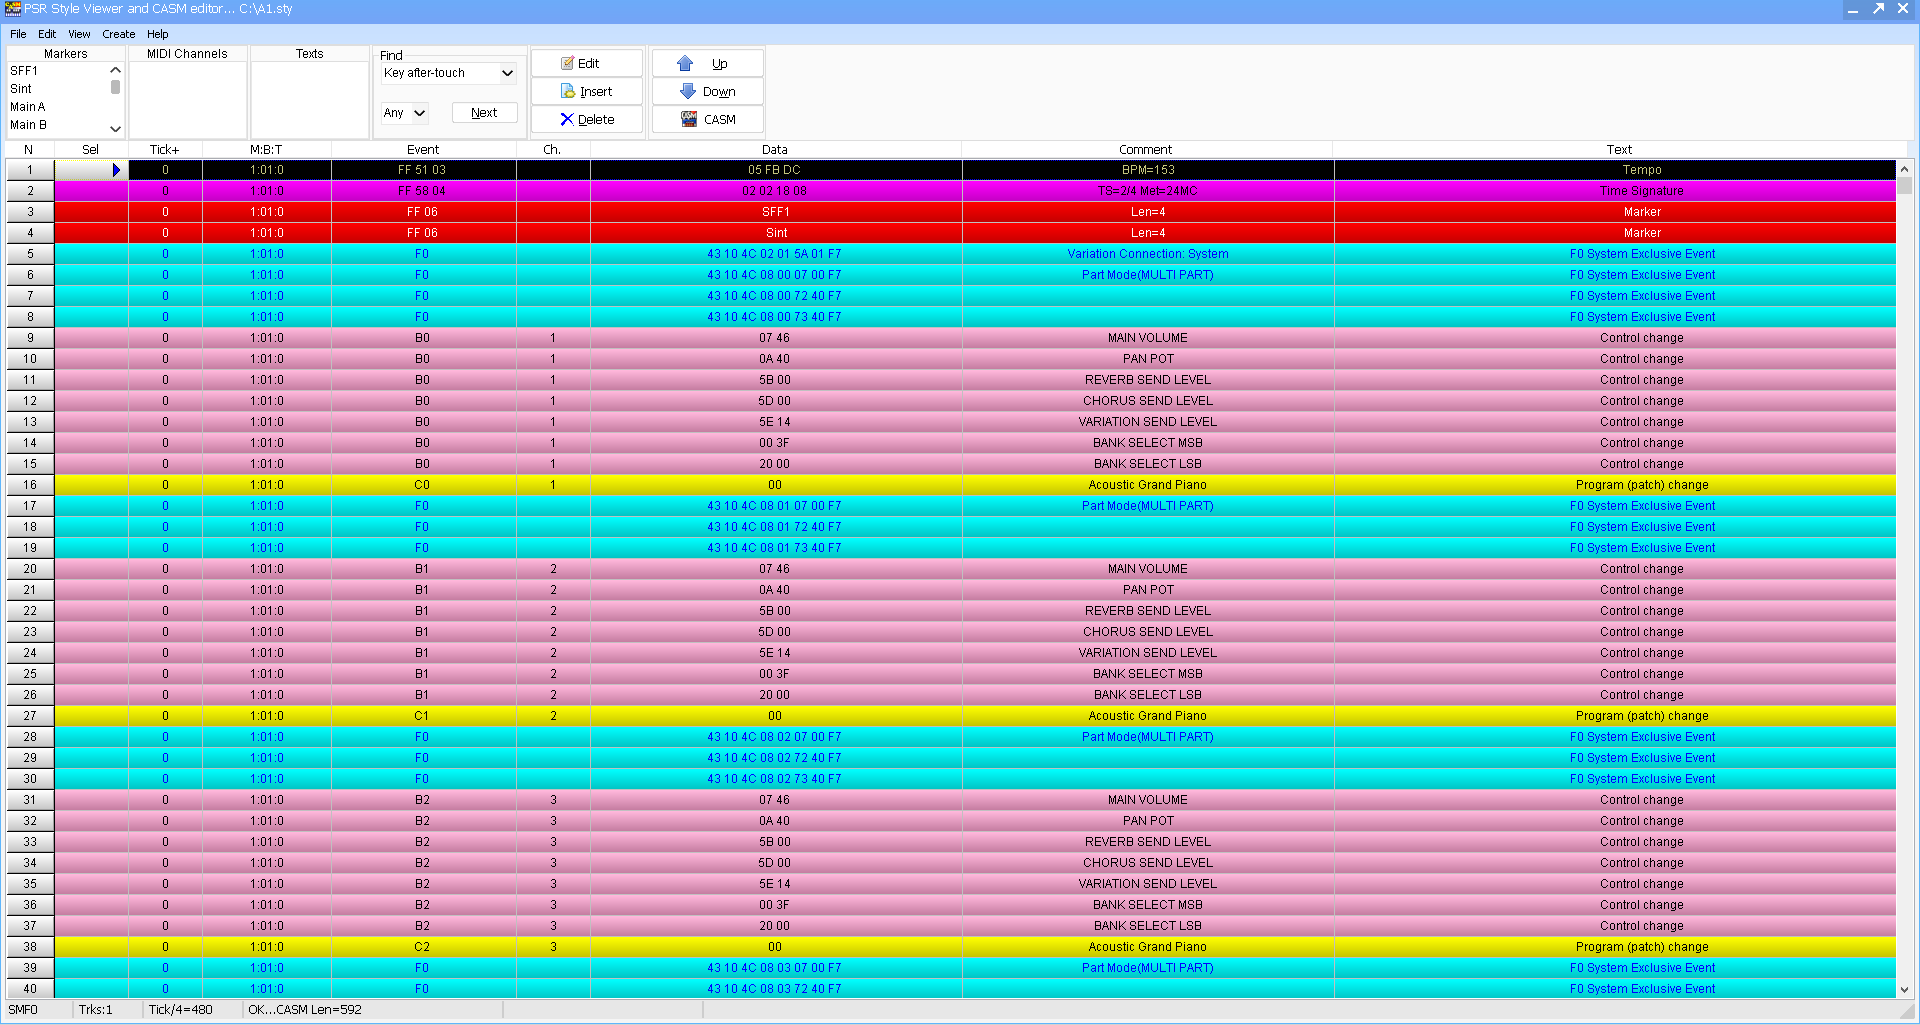Click row 13 VARIATION SEND LEVEL comment
Viewport: 1920px width, 1025px height.
[1148, 422]
